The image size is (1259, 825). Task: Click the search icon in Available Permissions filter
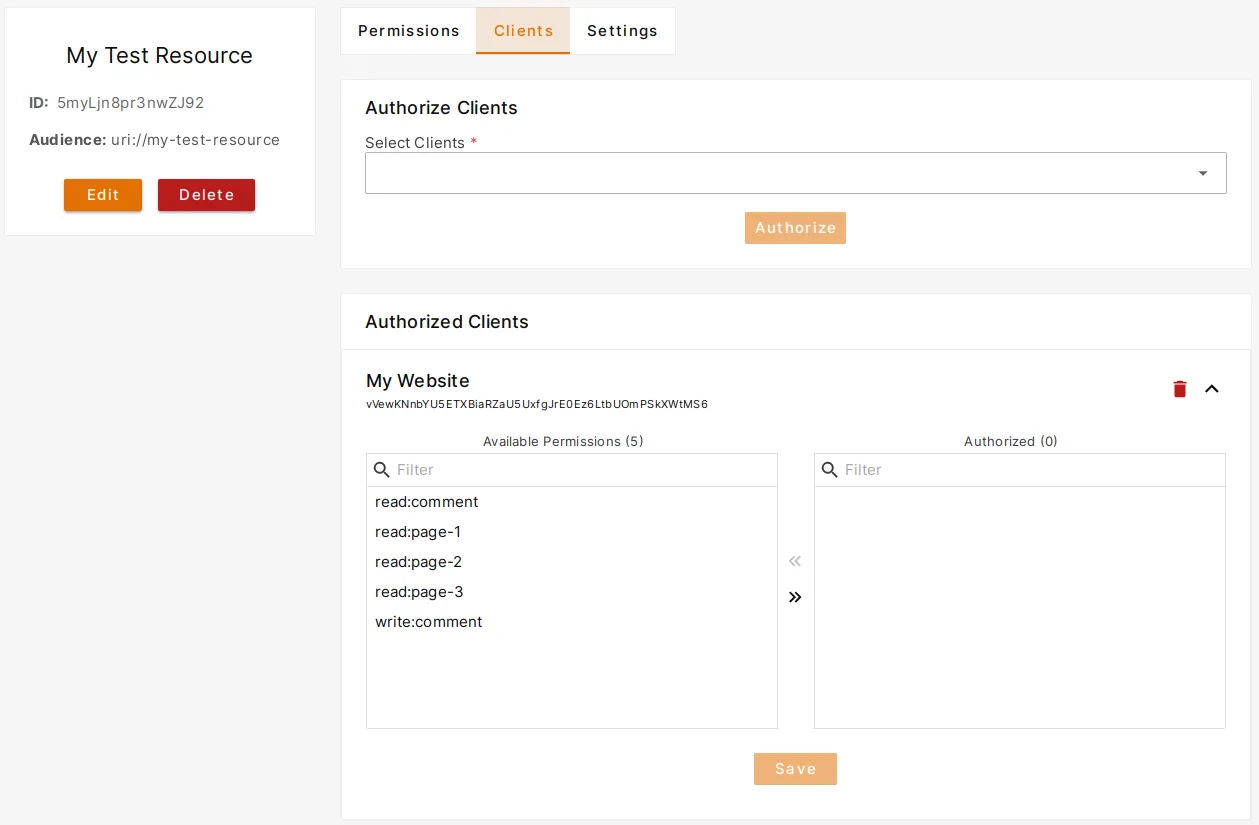click(x=383, y=470)
